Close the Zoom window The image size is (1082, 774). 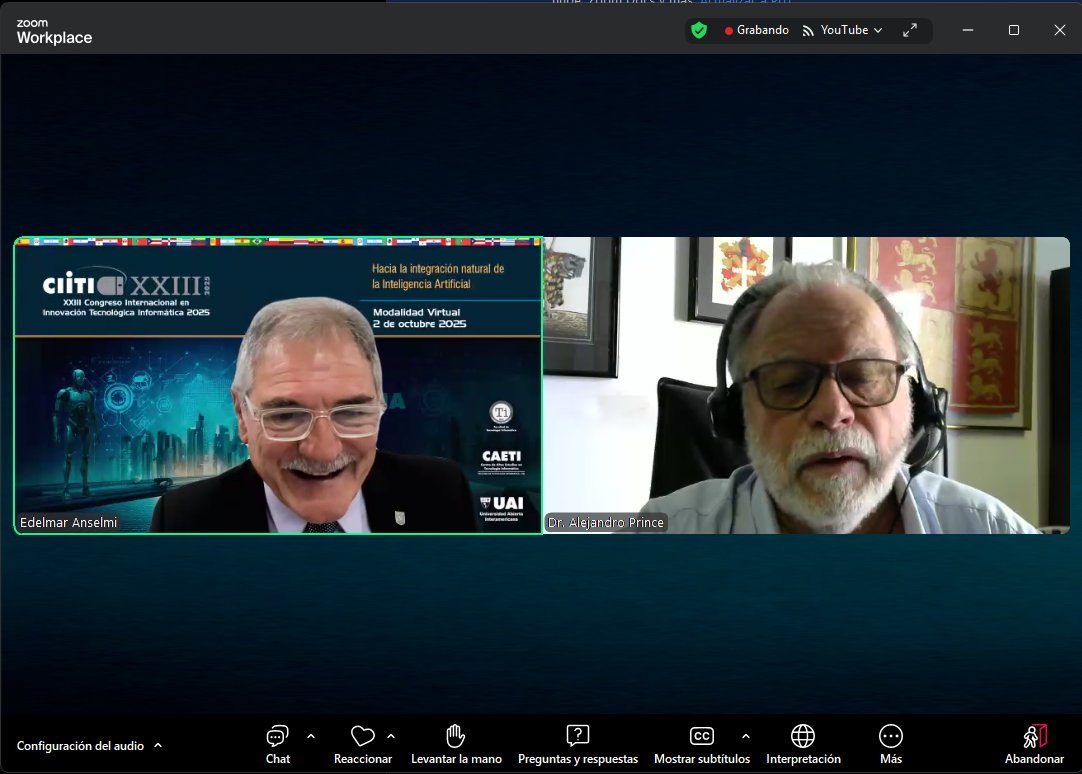[1060, 30]
